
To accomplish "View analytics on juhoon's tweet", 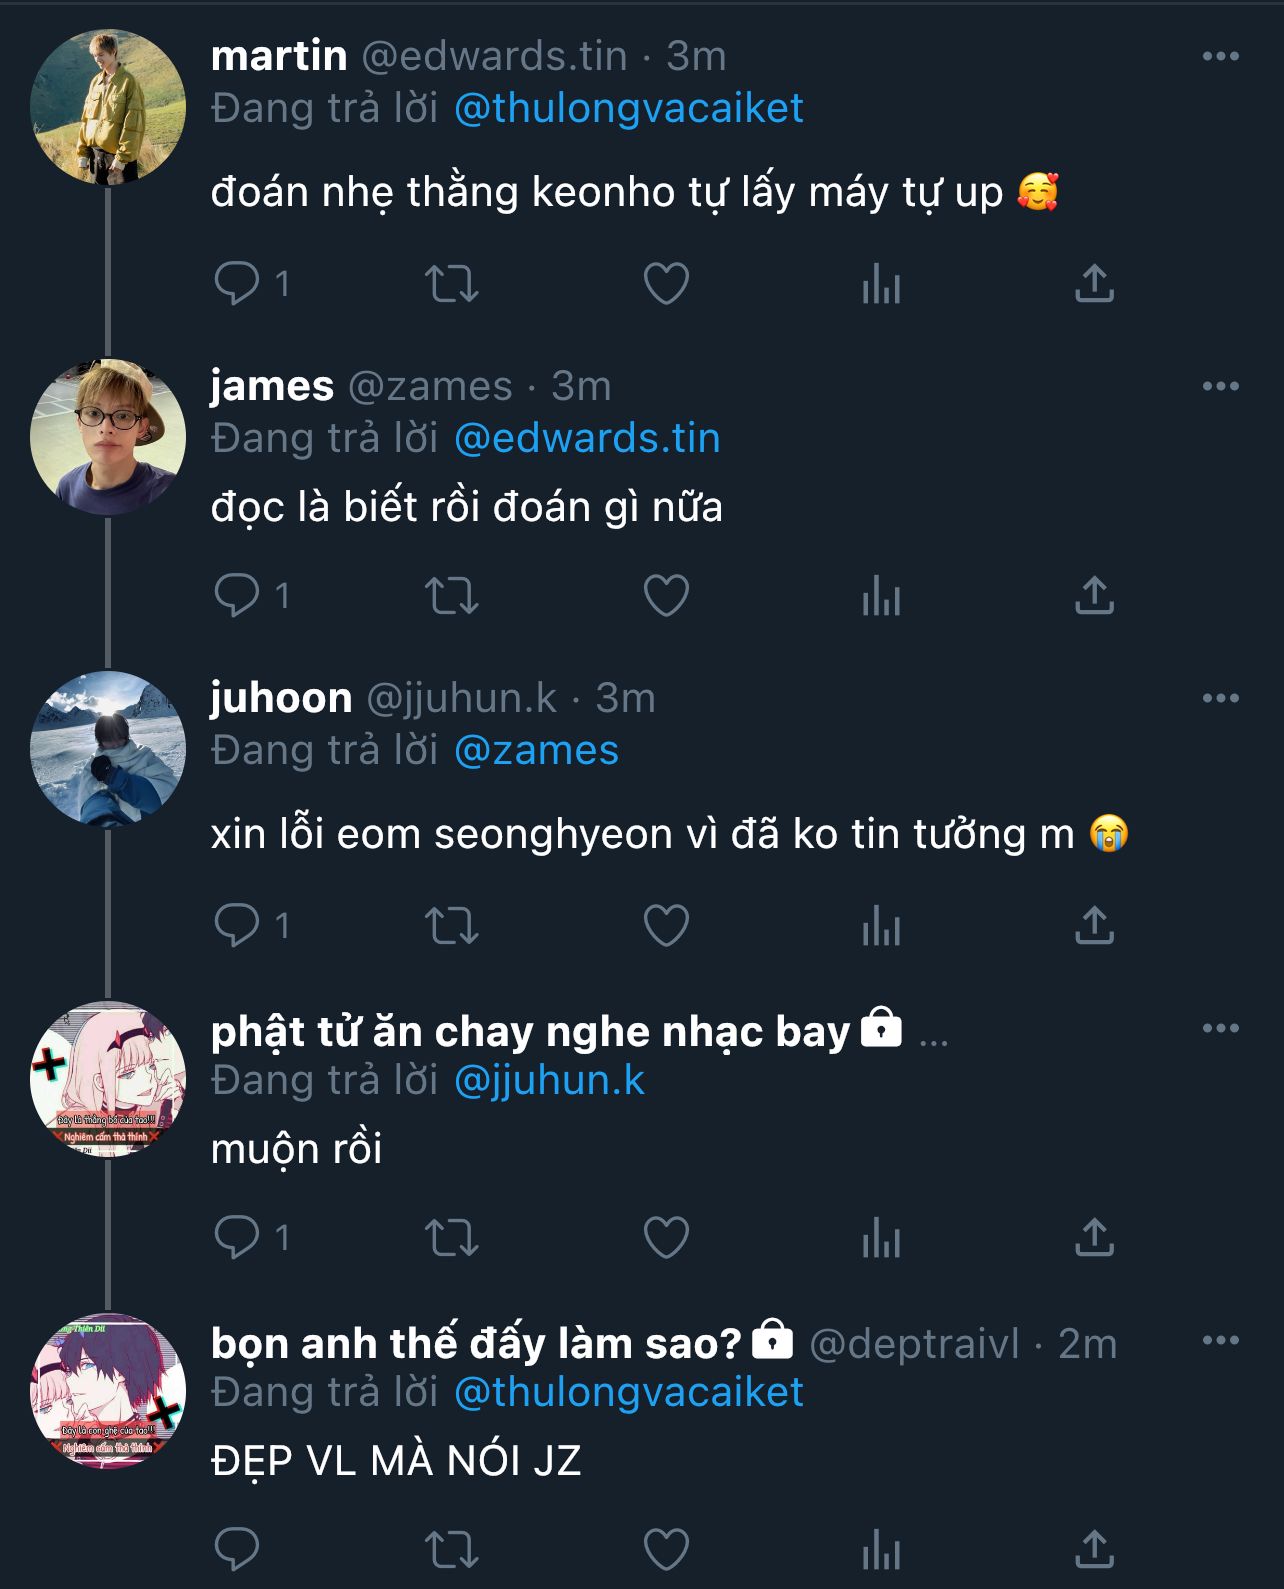I will pyautogui.click(x=881, y=926).
